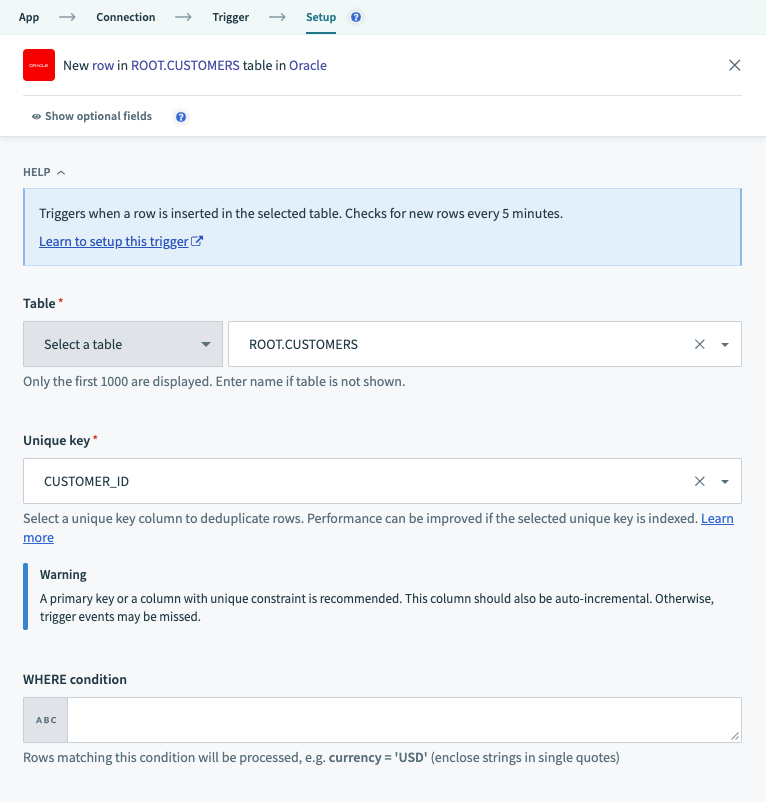Click the ABC text type icon
The width and height of the screenshot is (766, 802).
[x=46, y=720]
